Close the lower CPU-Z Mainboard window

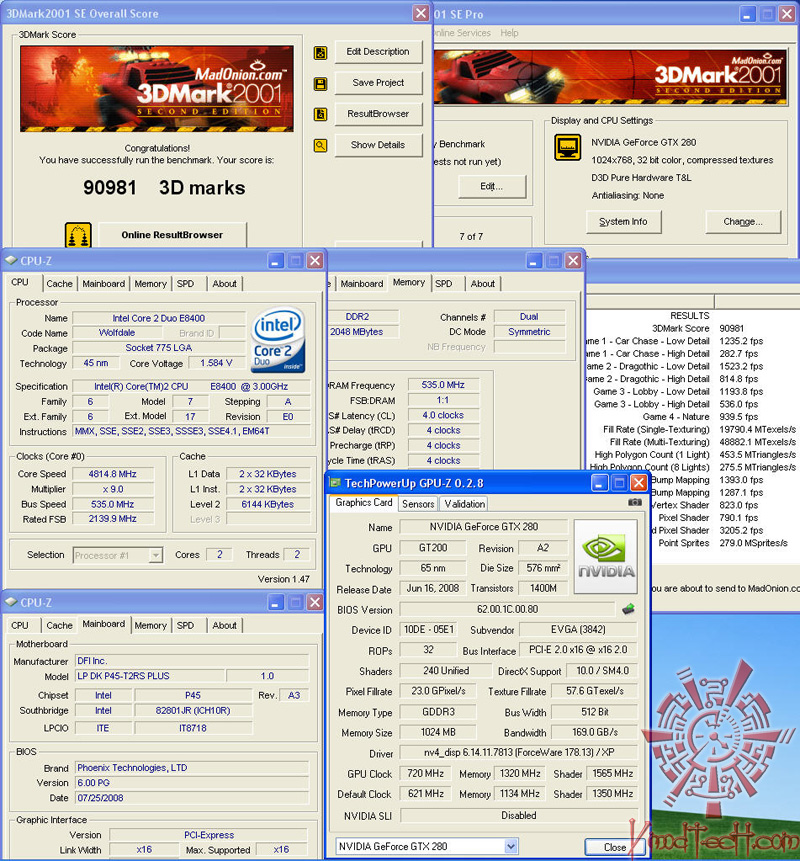(315, 602)
